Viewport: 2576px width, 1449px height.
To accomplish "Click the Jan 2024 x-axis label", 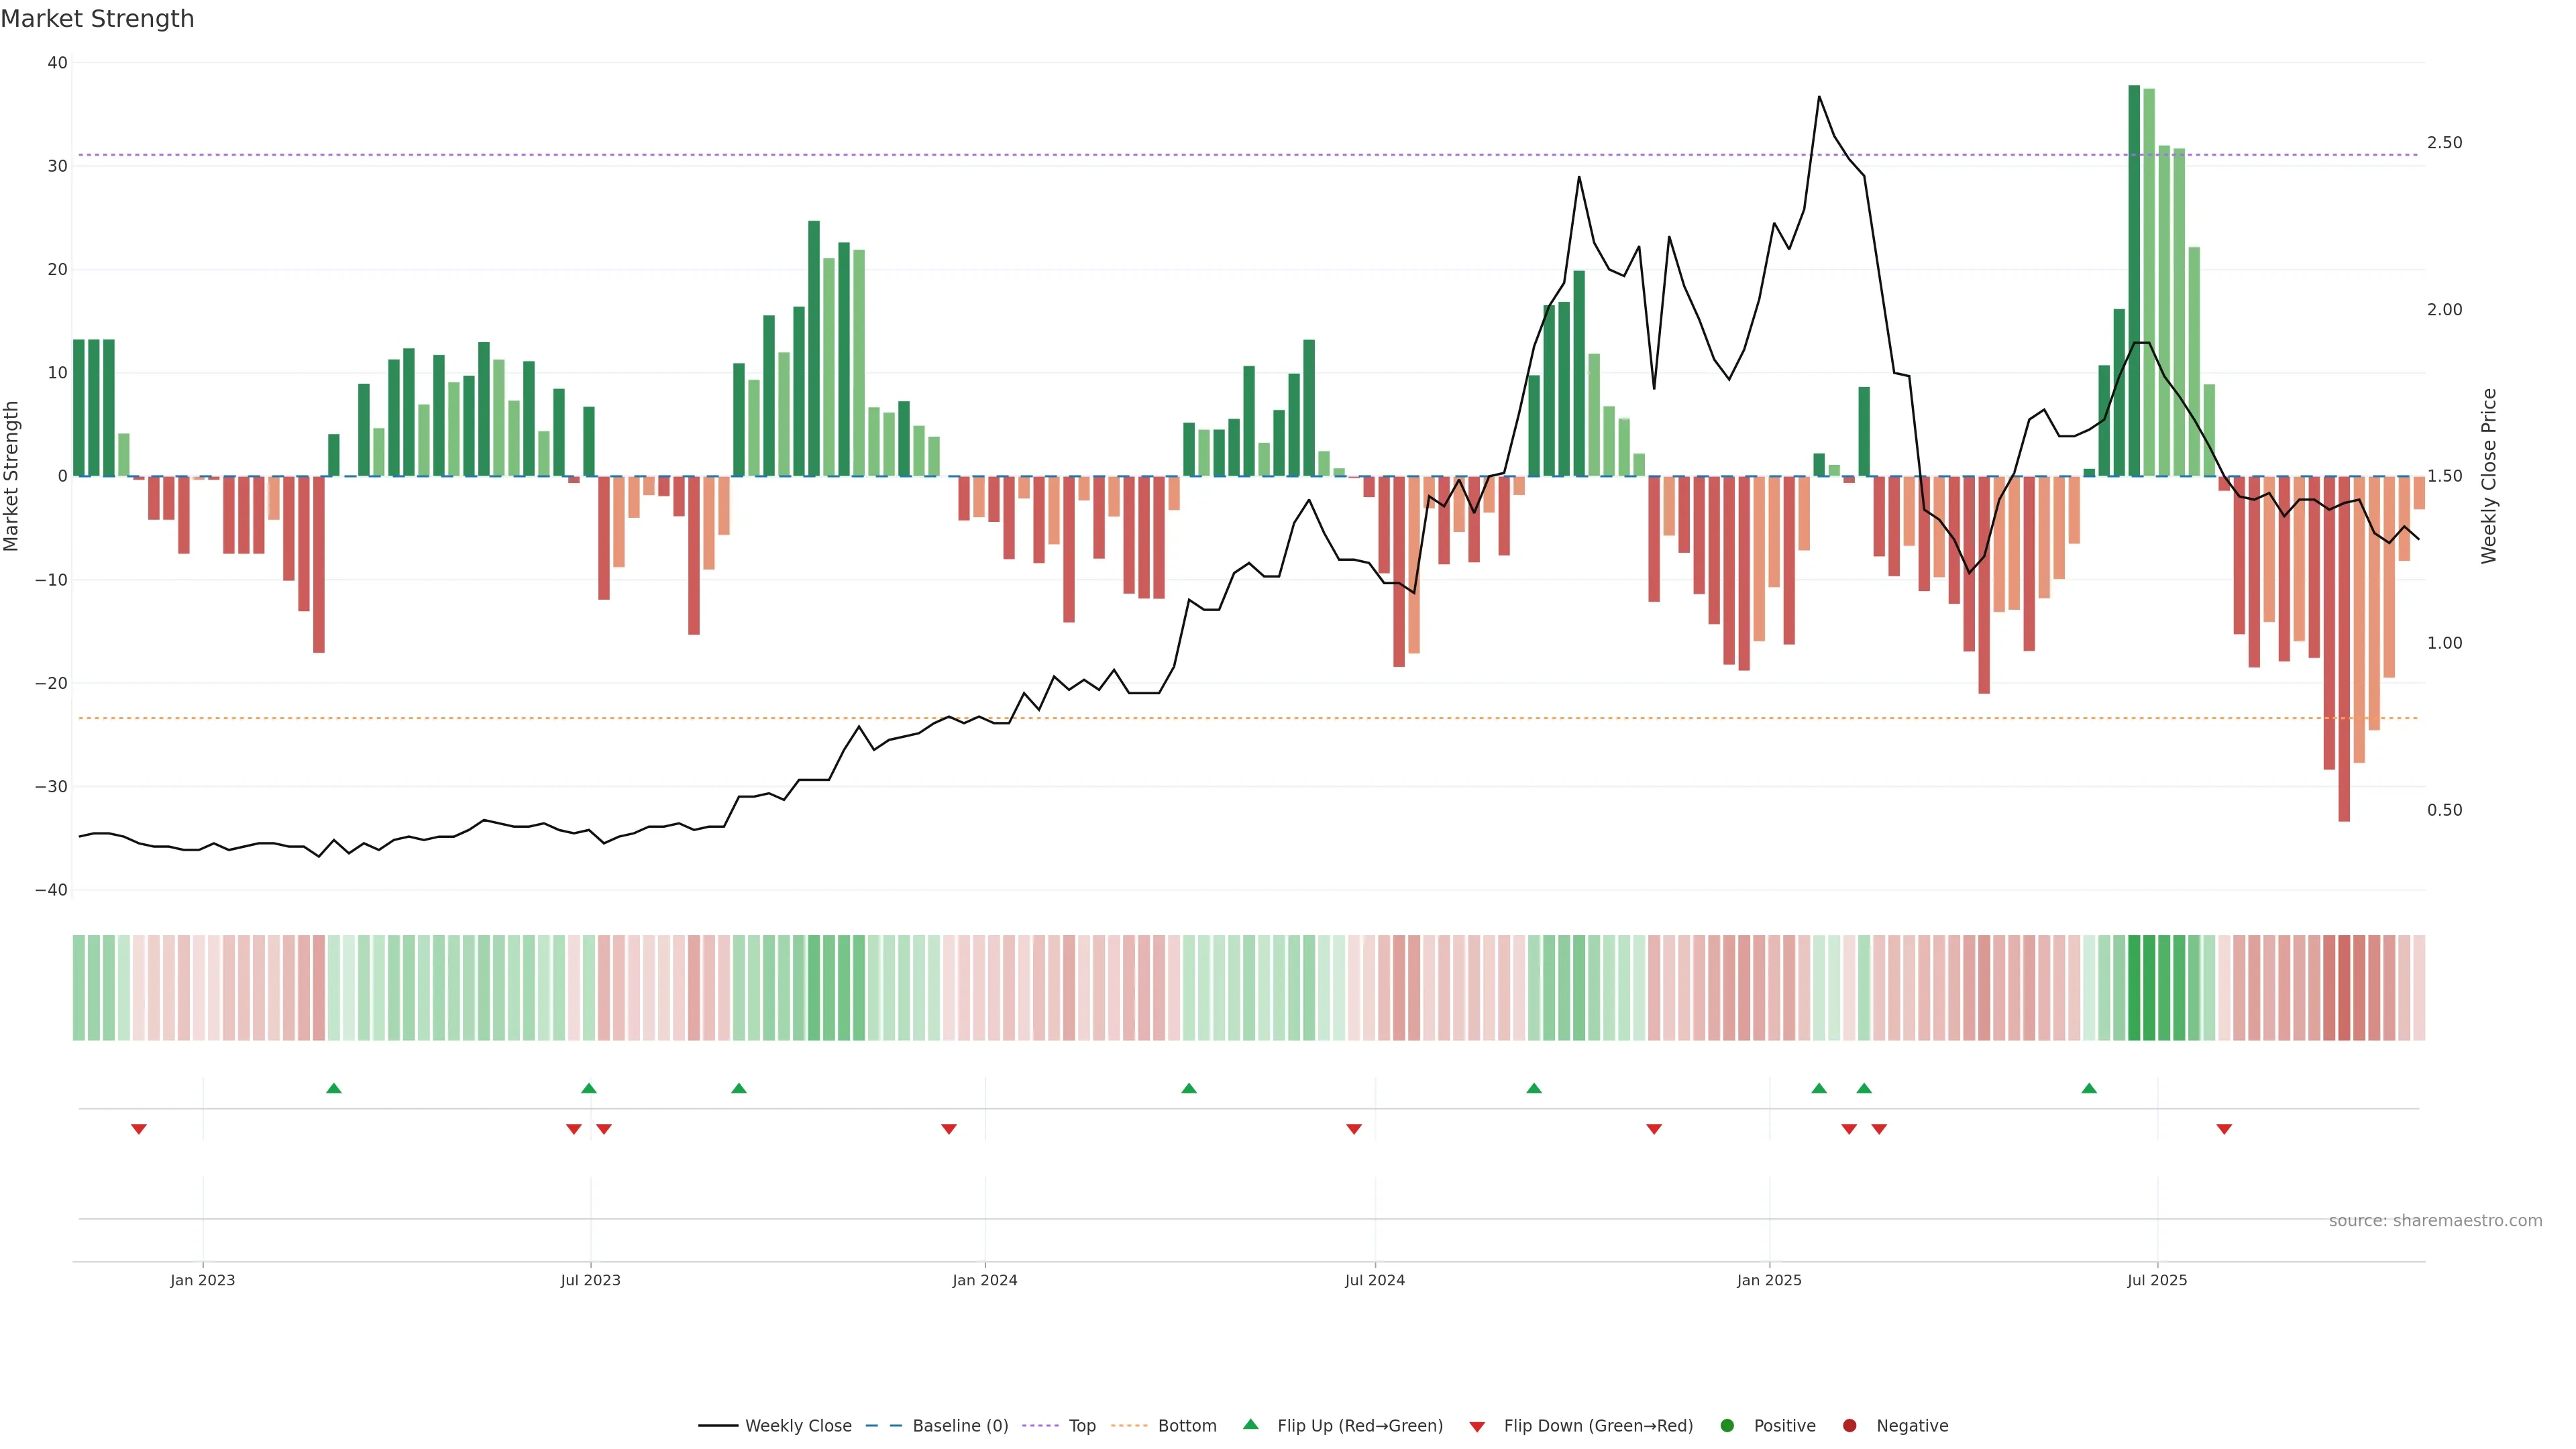I will 984,1280.
